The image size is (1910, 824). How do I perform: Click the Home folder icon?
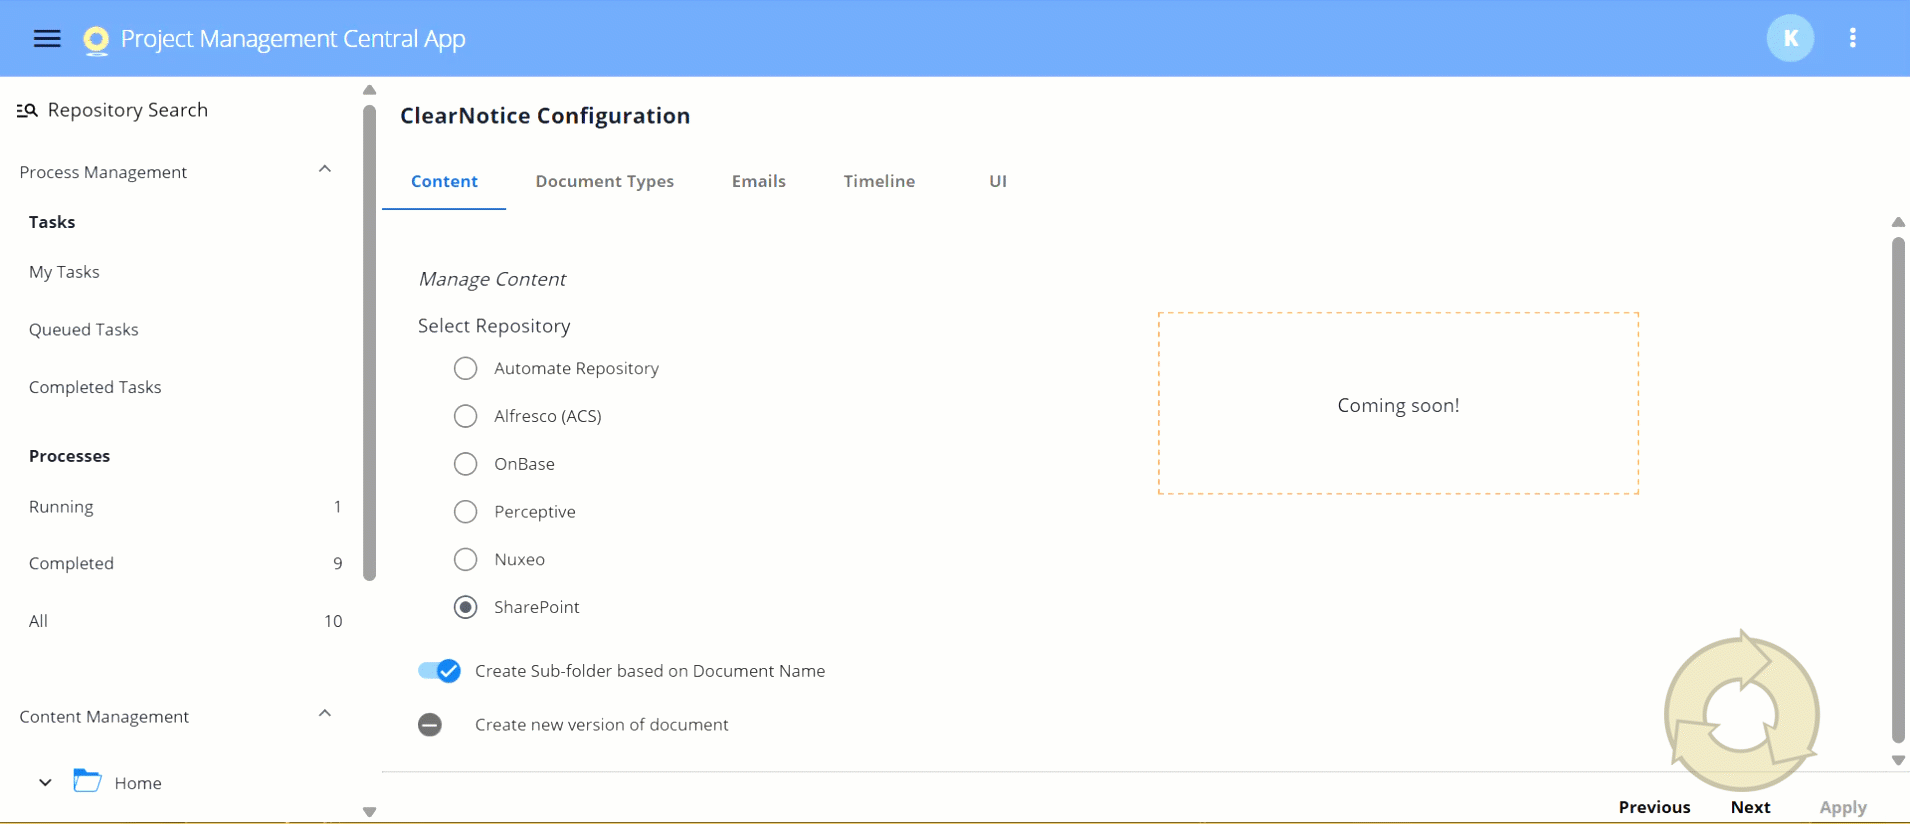87,781
